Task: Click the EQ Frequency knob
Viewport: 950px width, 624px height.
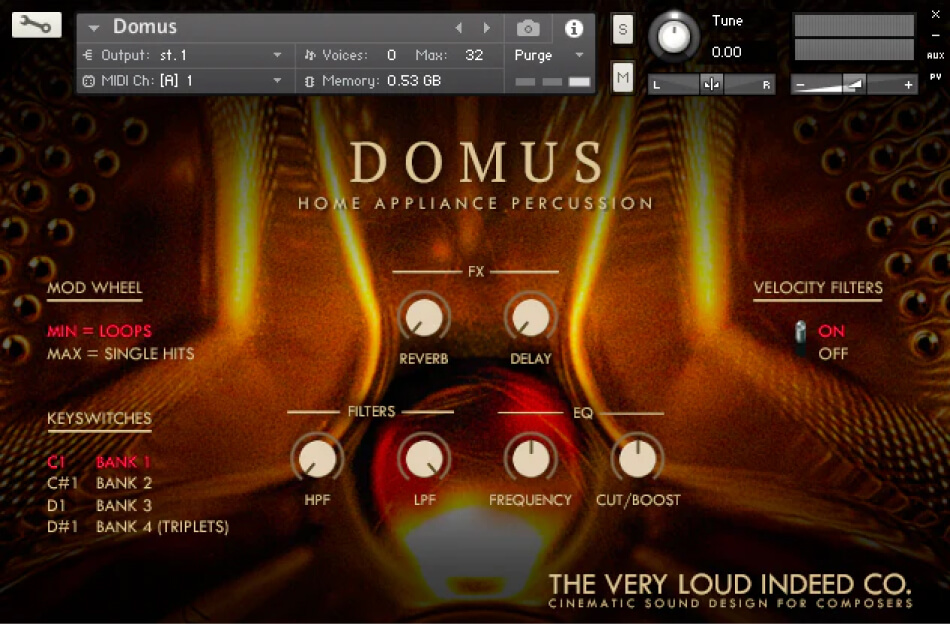Action: [531, 459]
